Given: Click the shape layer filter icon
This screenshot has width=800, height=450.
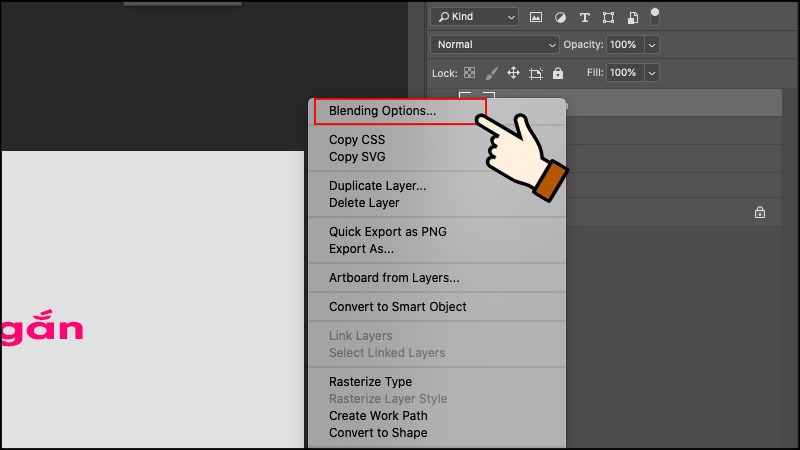Looking at the screenshot, I should pyautogui.click(x=608, y=17).
